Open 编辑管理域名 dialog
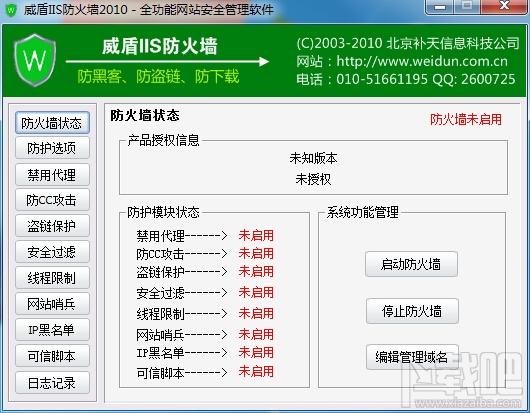This screenshot has width=530, height=413. point(412,357)
